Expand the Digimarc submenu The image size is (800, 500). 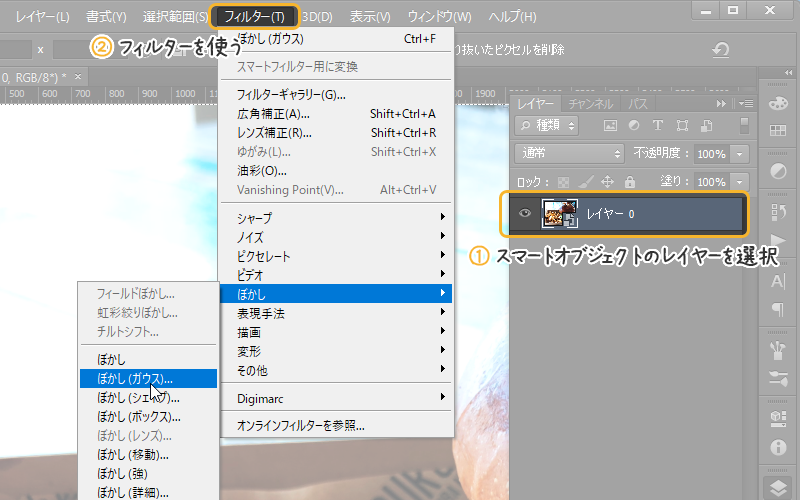click(x=337, y=398)
